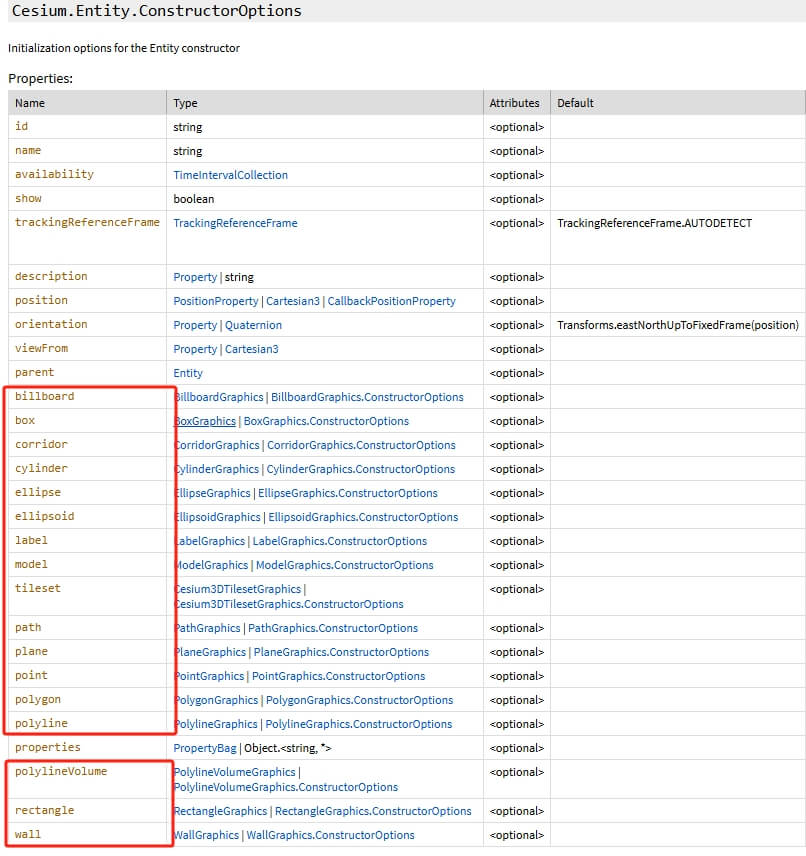Open the CylinderGraphics link
The height and width of the screenshot is (856, 806).
pyautogui.click(x=216, y=469)
